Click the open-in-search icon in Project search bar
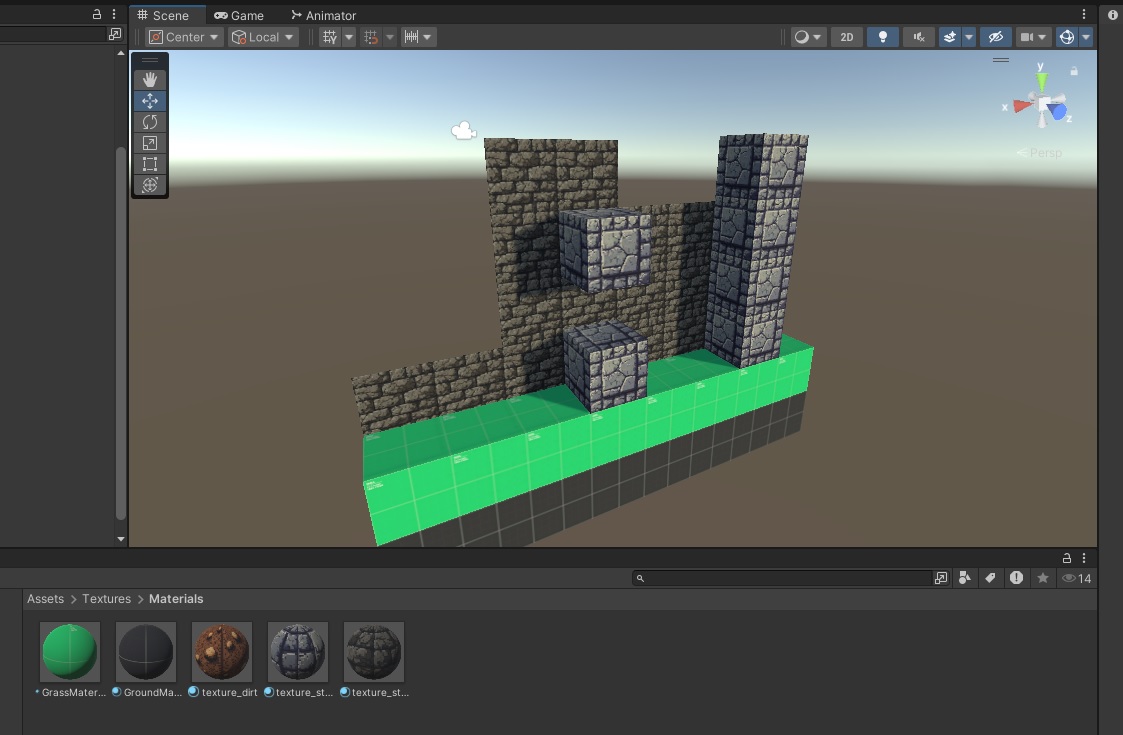1123x735 pixels. click(x=941, y=578)
